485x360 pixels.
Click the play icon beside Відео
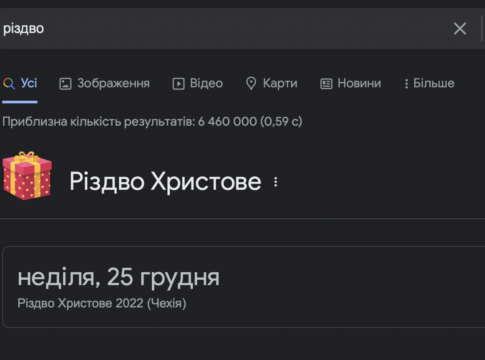[178, 84]
